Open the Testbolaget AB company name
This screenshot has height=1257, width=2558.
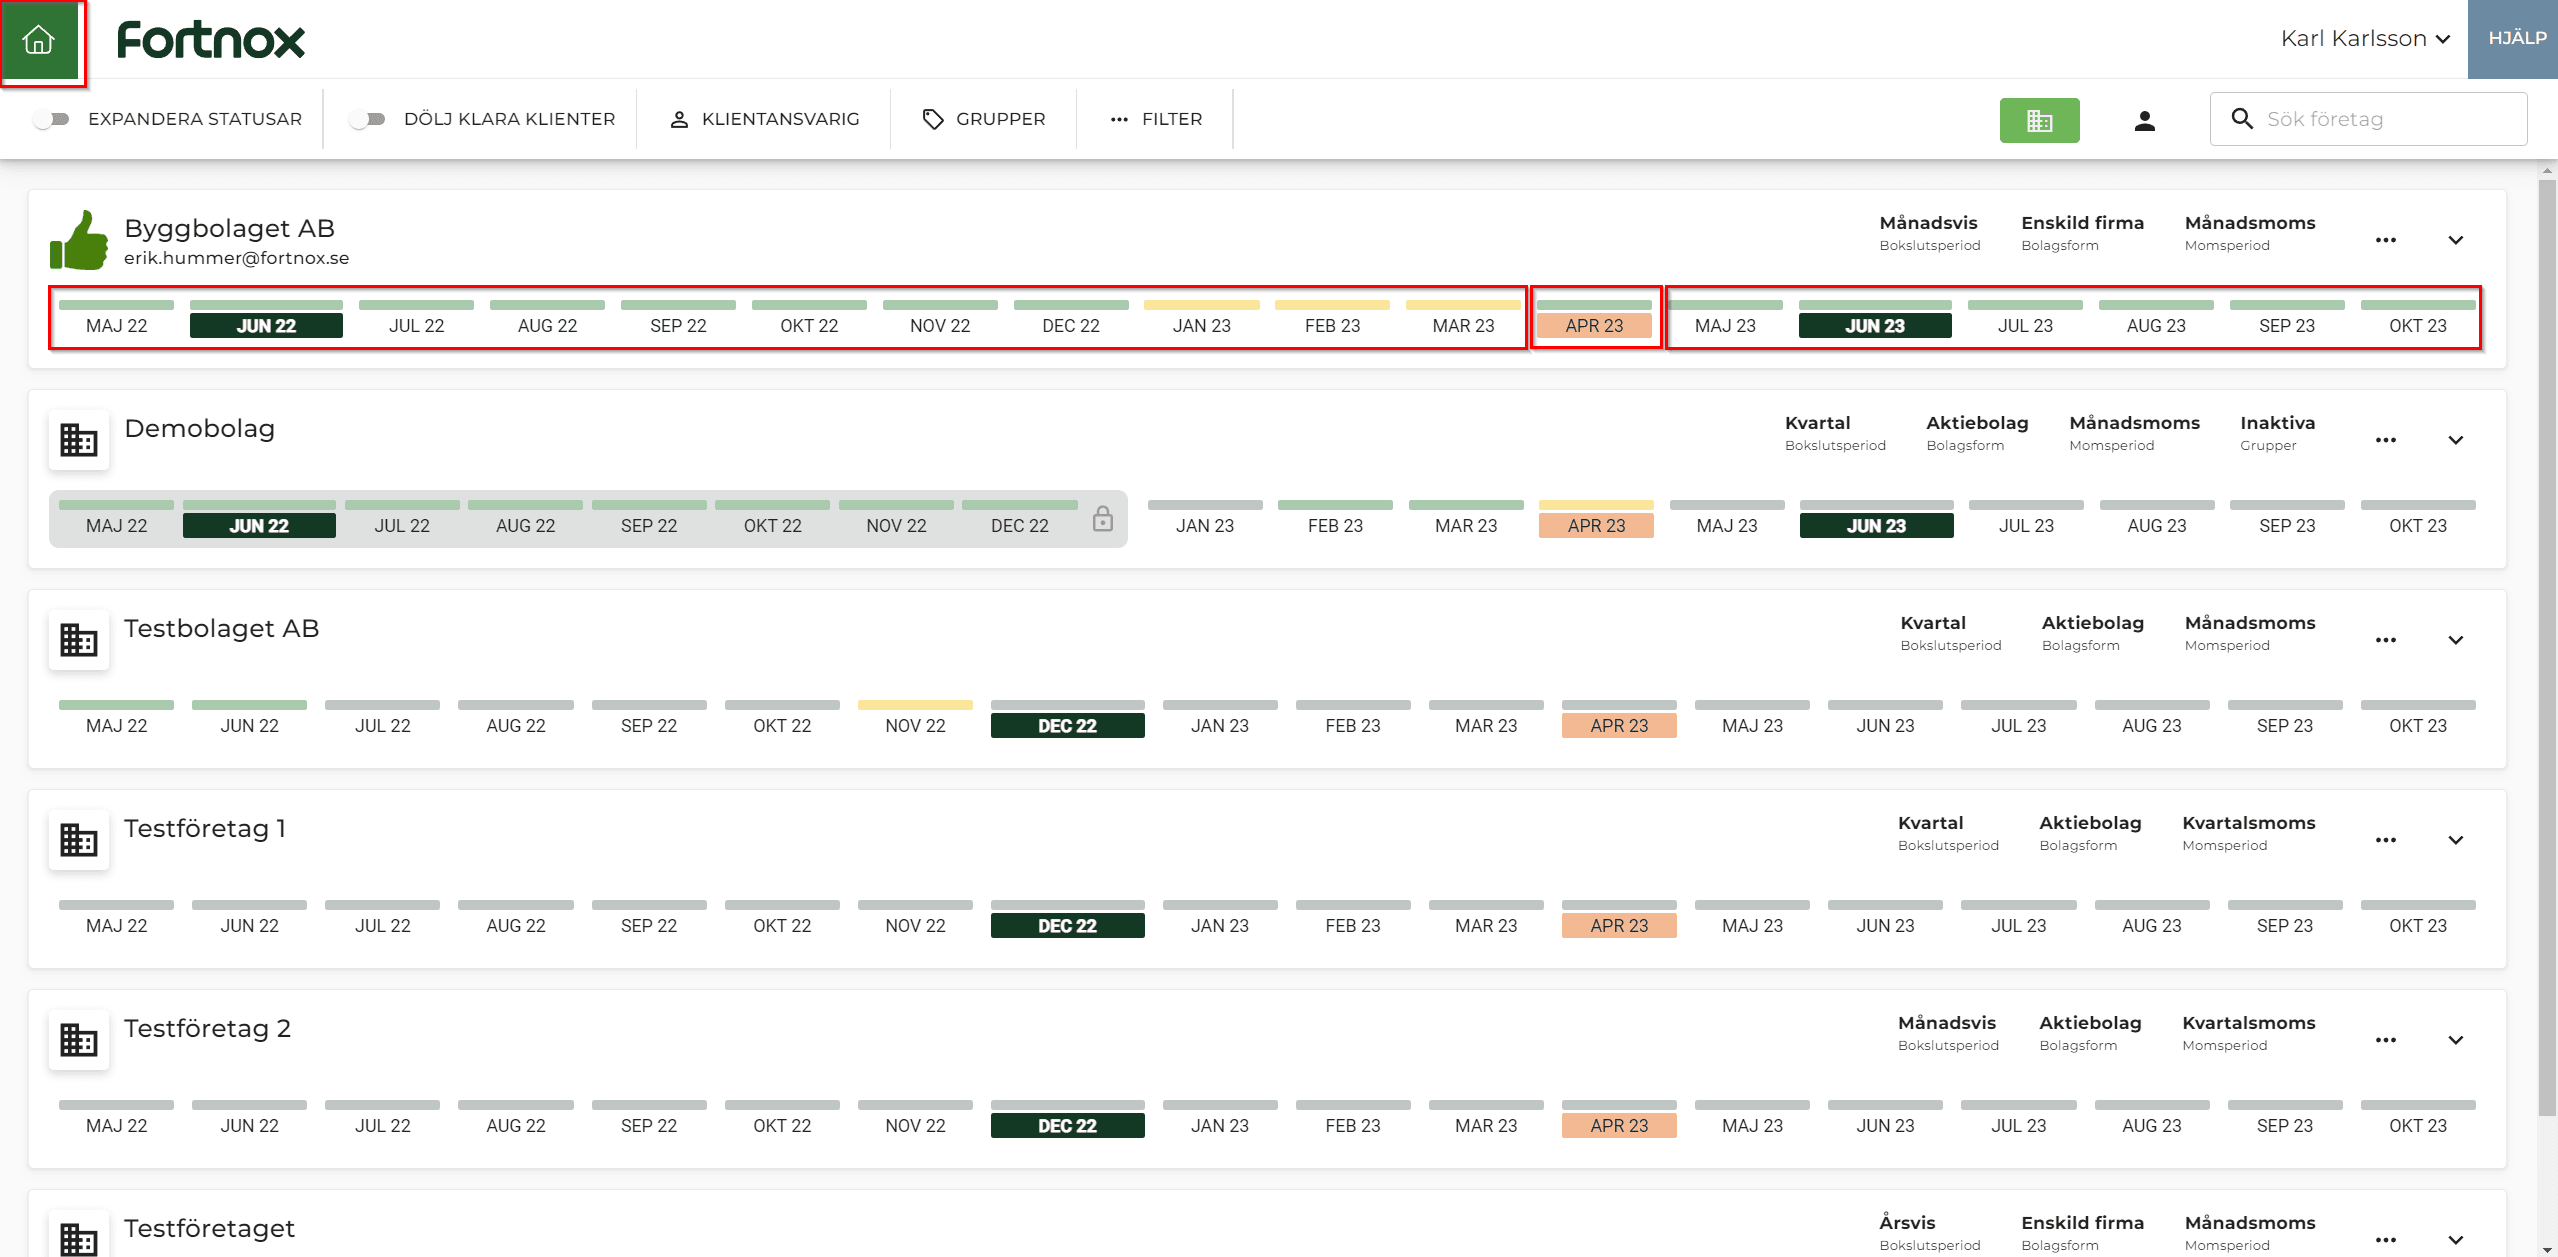pos(221,628)
